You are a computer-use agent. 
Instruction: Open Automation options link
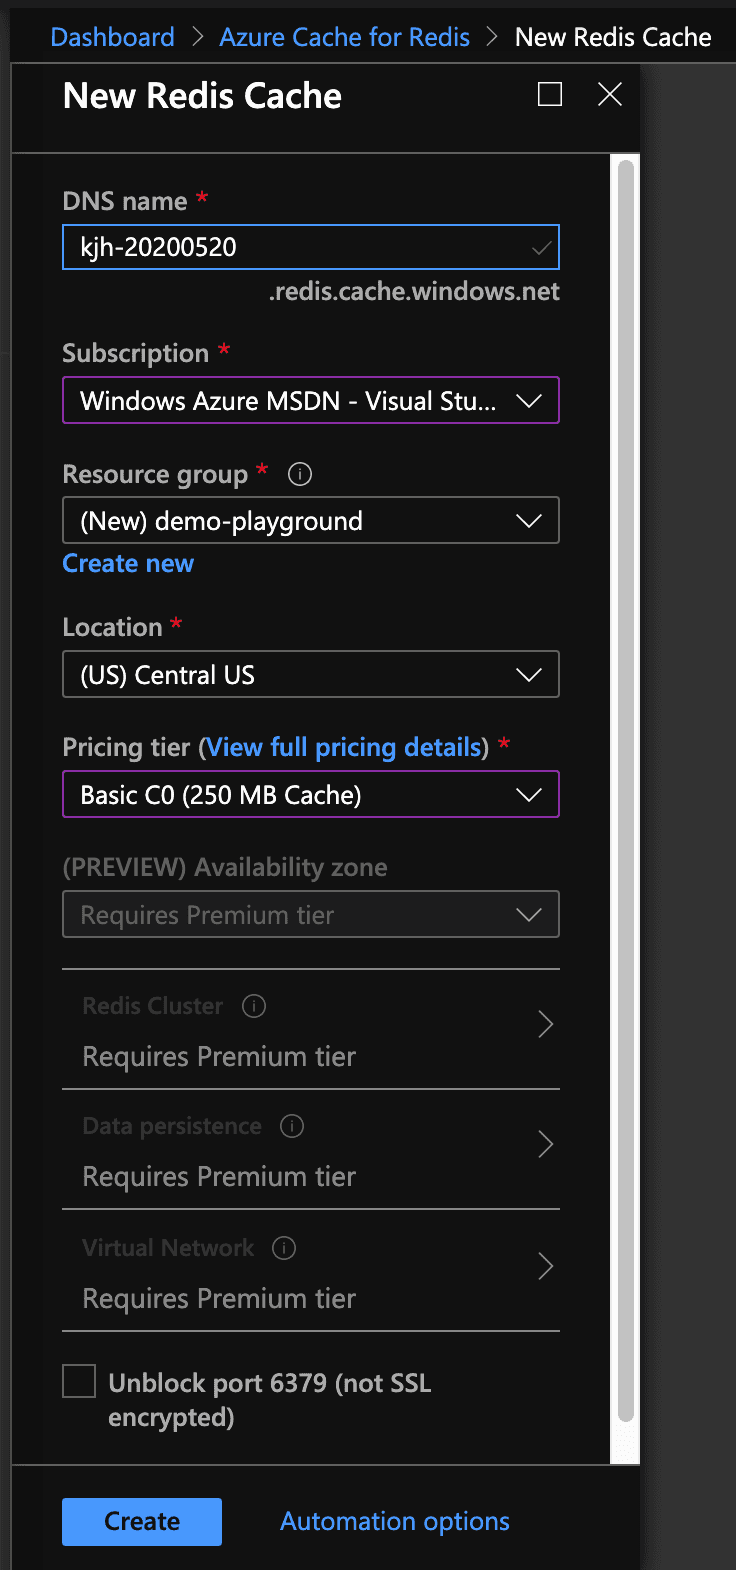point(395,1521)
